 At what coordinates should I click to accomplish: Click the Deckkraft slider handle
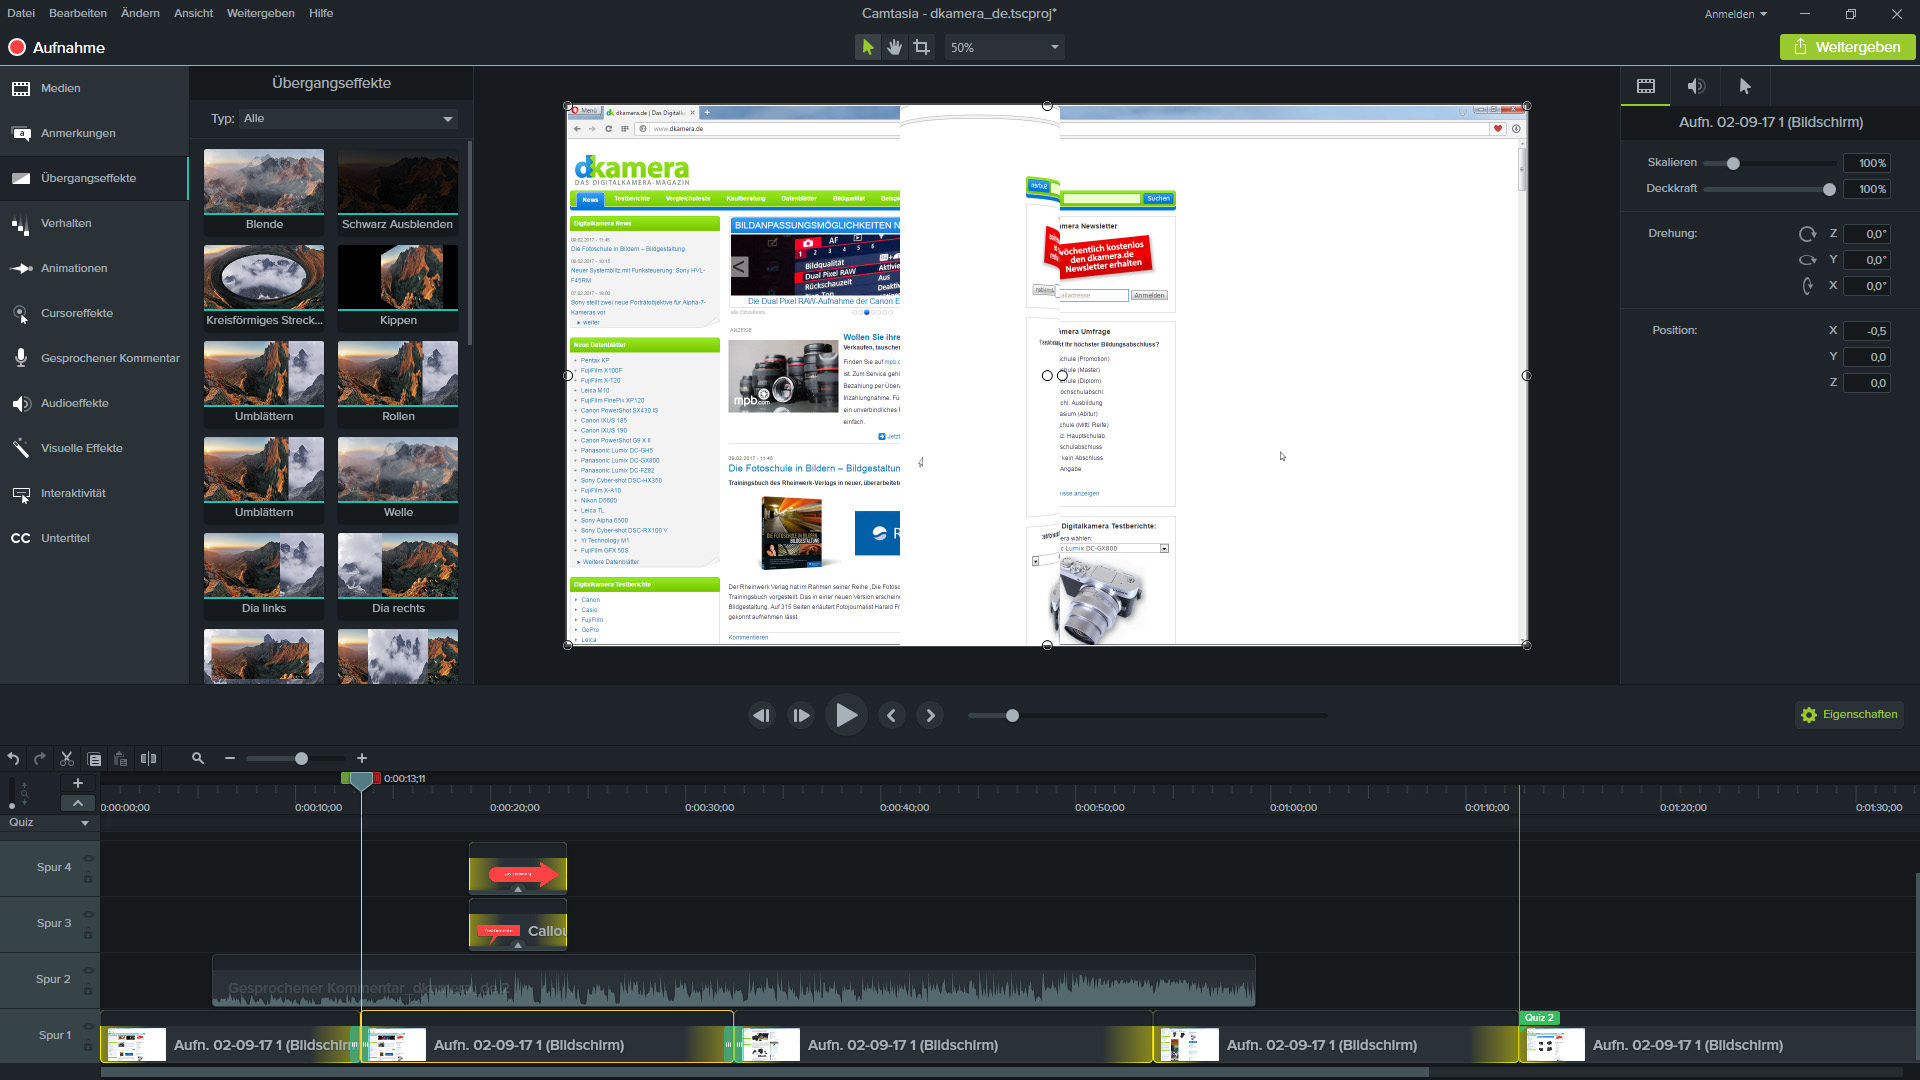point(1830,188)
